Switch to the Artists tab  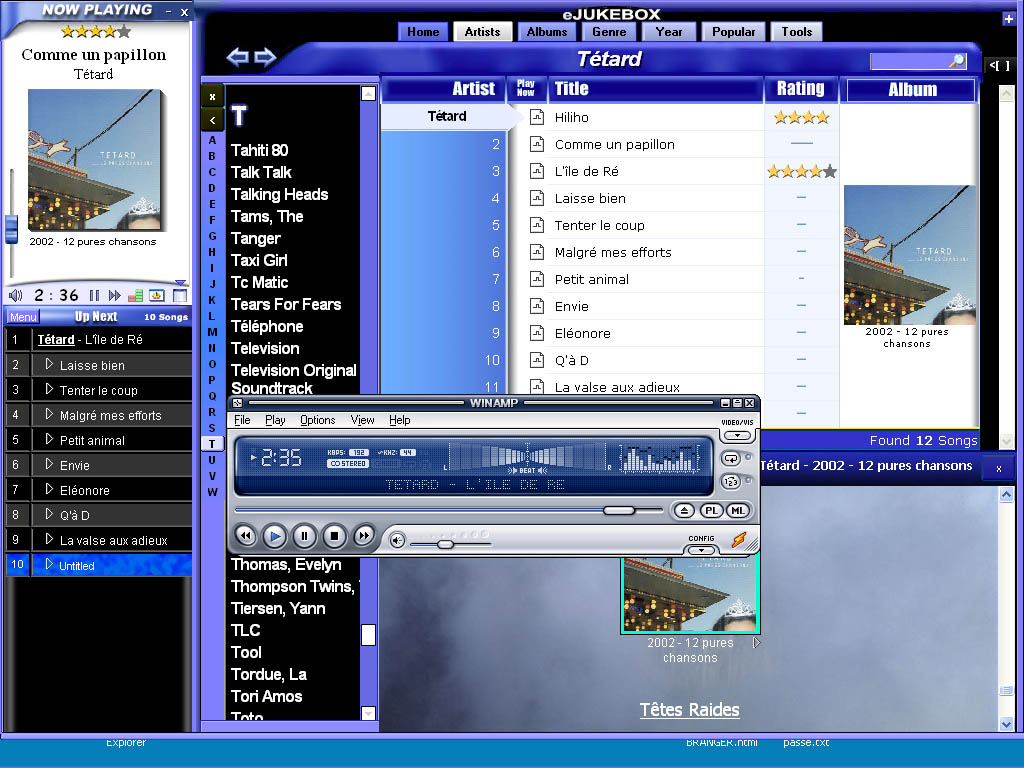[483, 31]
